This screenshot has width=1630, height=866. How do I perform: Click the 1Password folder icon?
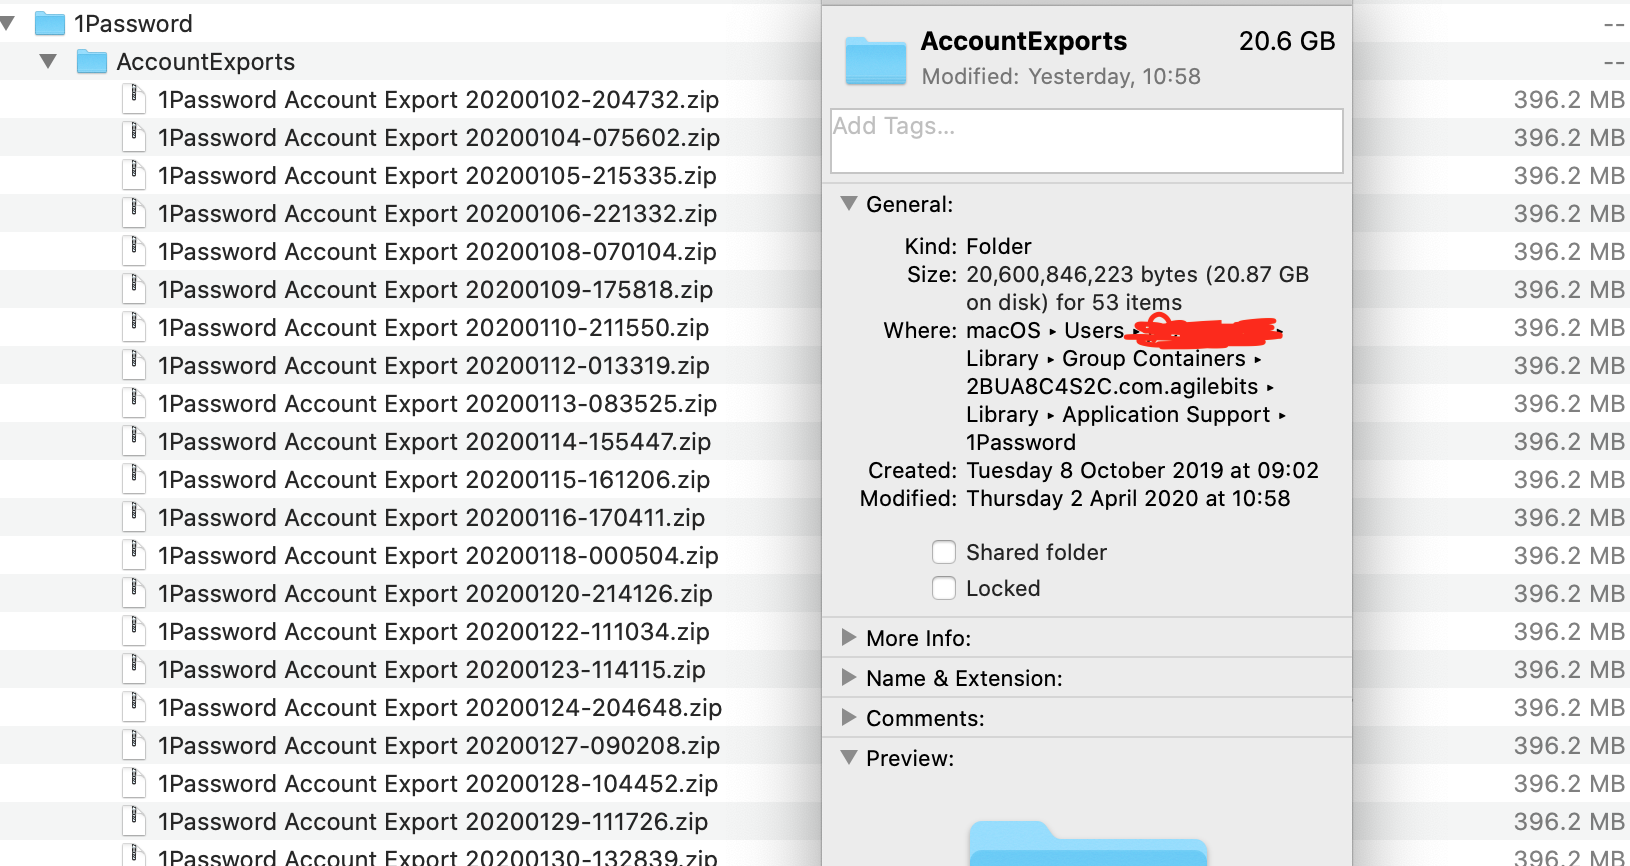[50, 23]
